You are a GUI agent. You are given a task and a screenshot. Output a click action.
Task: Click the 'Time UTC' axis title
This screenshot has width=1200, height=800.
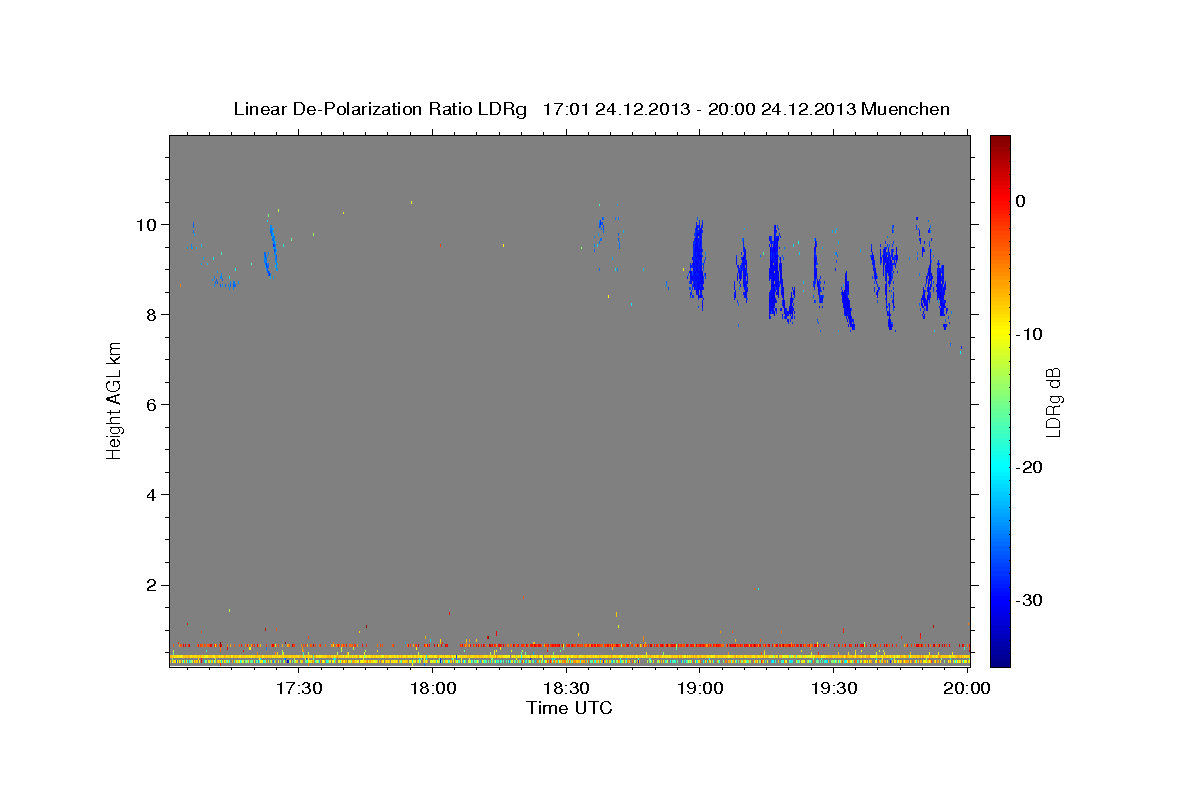[x=569, y=708]
